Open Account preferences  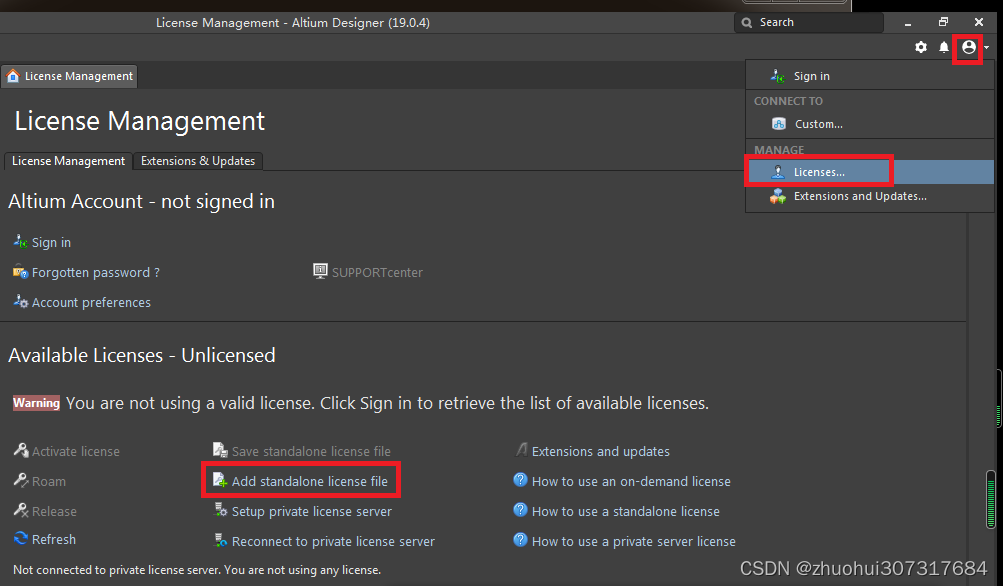(x=91, y=302)
